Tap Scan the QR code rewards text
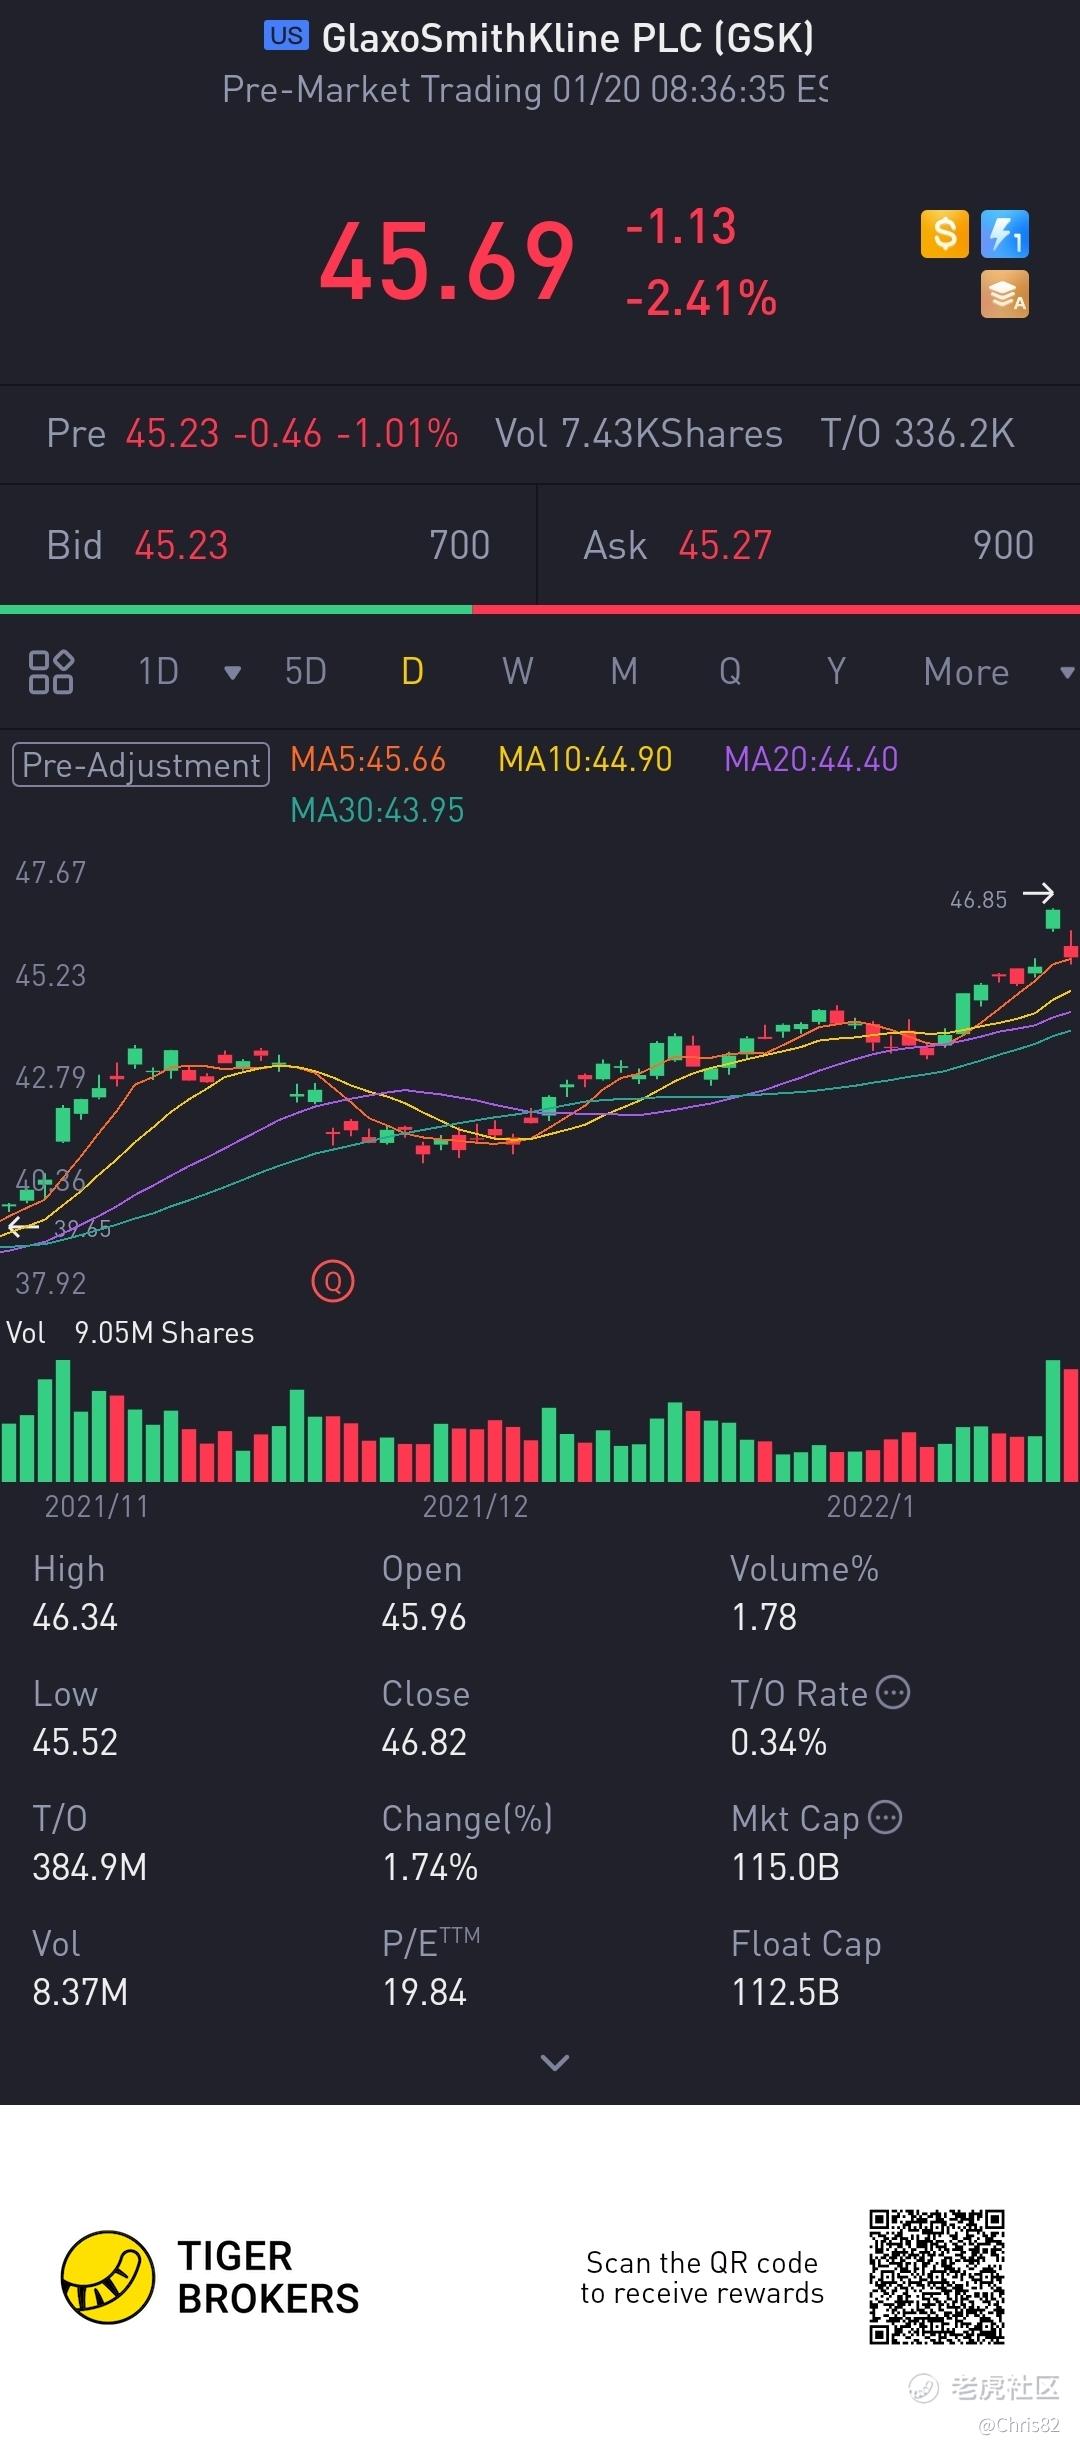The image size is (1080, 2450). click(702, 2278)
